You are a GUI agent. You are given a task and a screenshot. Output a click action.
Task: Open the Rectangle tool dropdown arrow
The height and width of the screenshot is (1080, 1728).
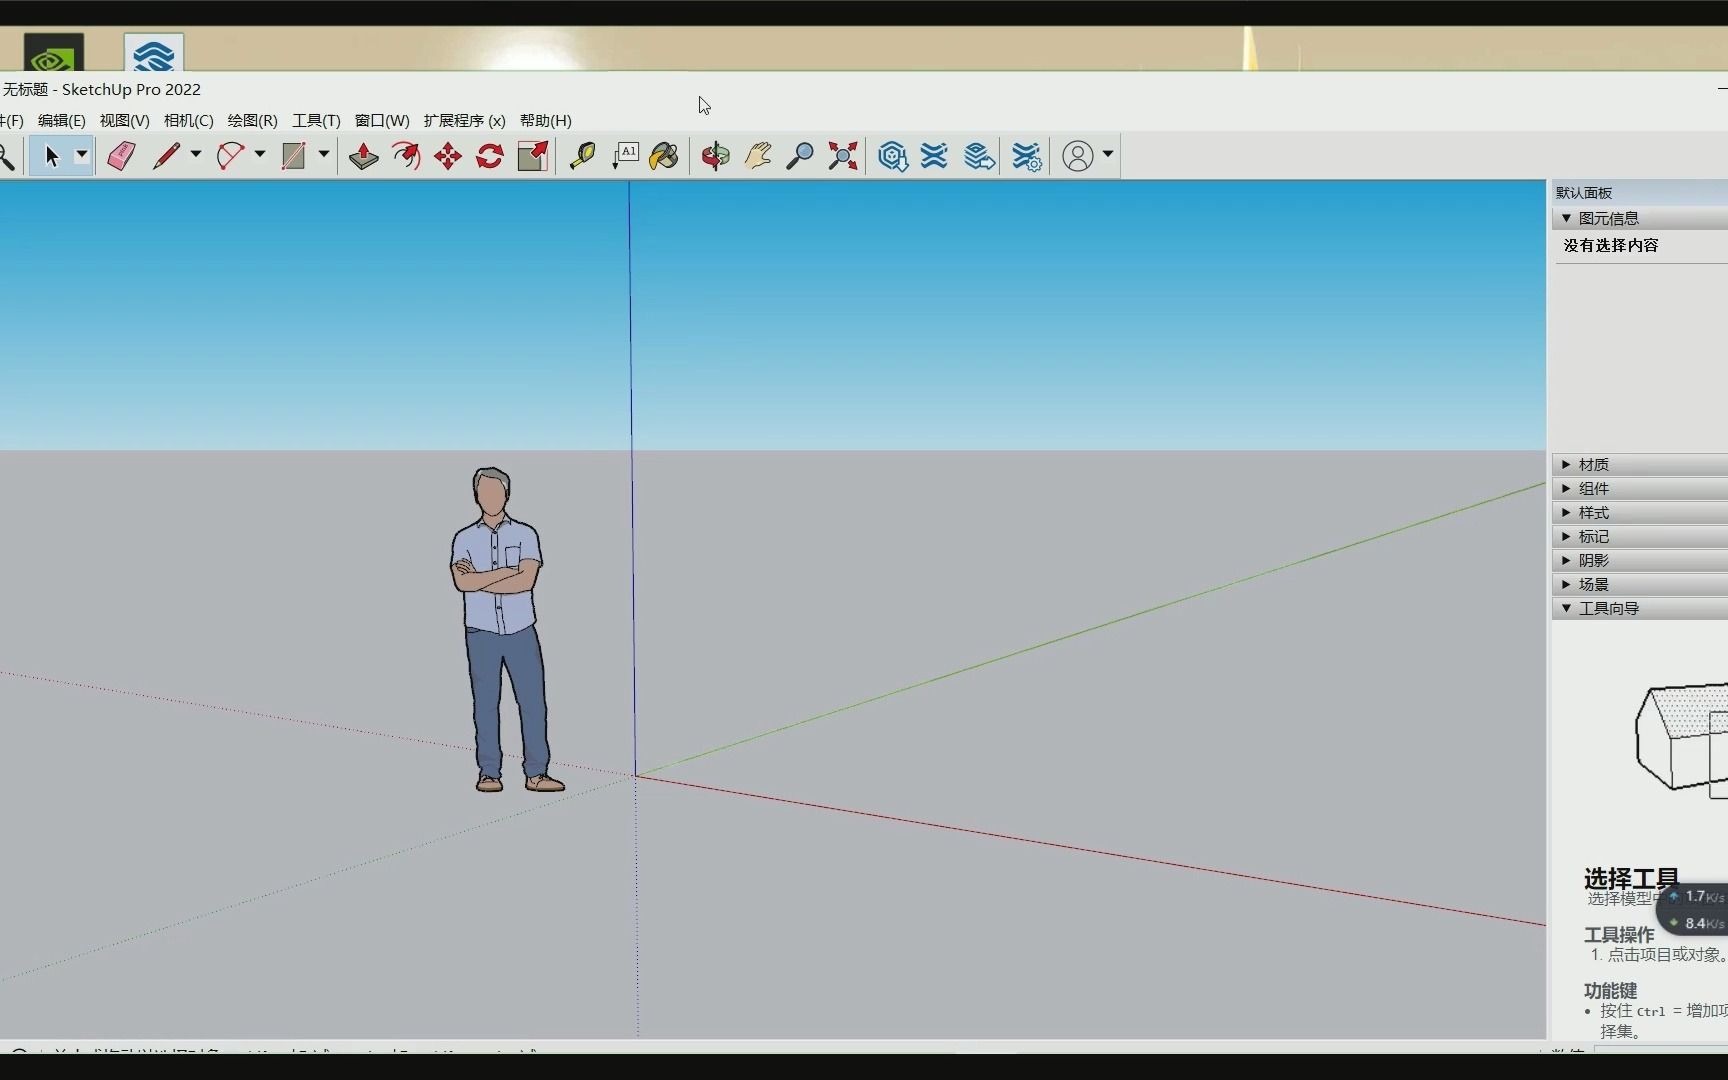324,156
